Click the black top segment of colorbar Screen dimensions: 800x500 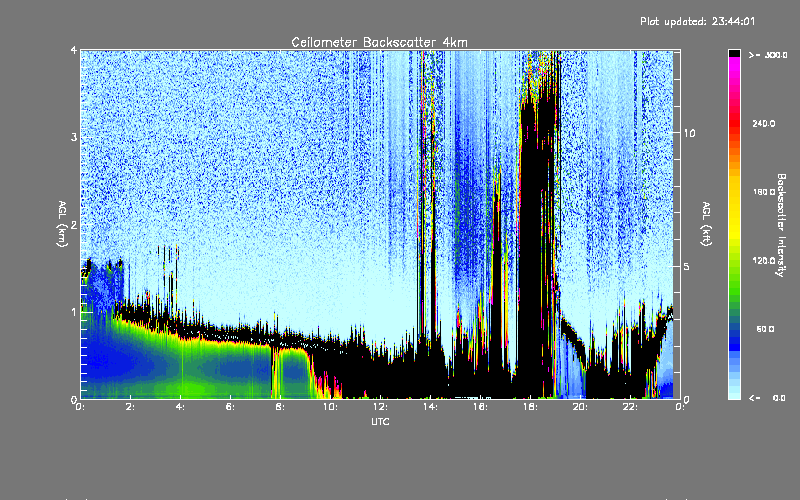(734, 53)
